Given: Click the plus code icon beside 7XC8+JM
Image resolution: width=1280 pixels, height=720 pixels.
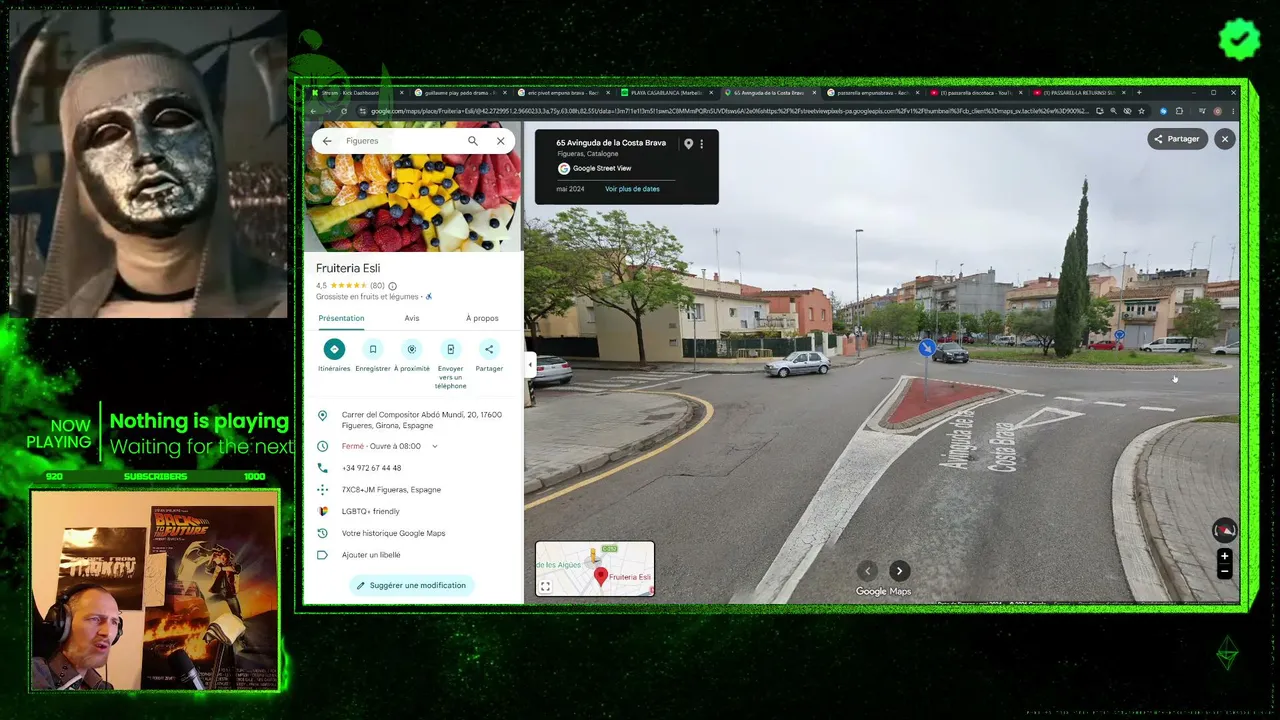Looking at the screenshot, I should (x=322, y=490).
